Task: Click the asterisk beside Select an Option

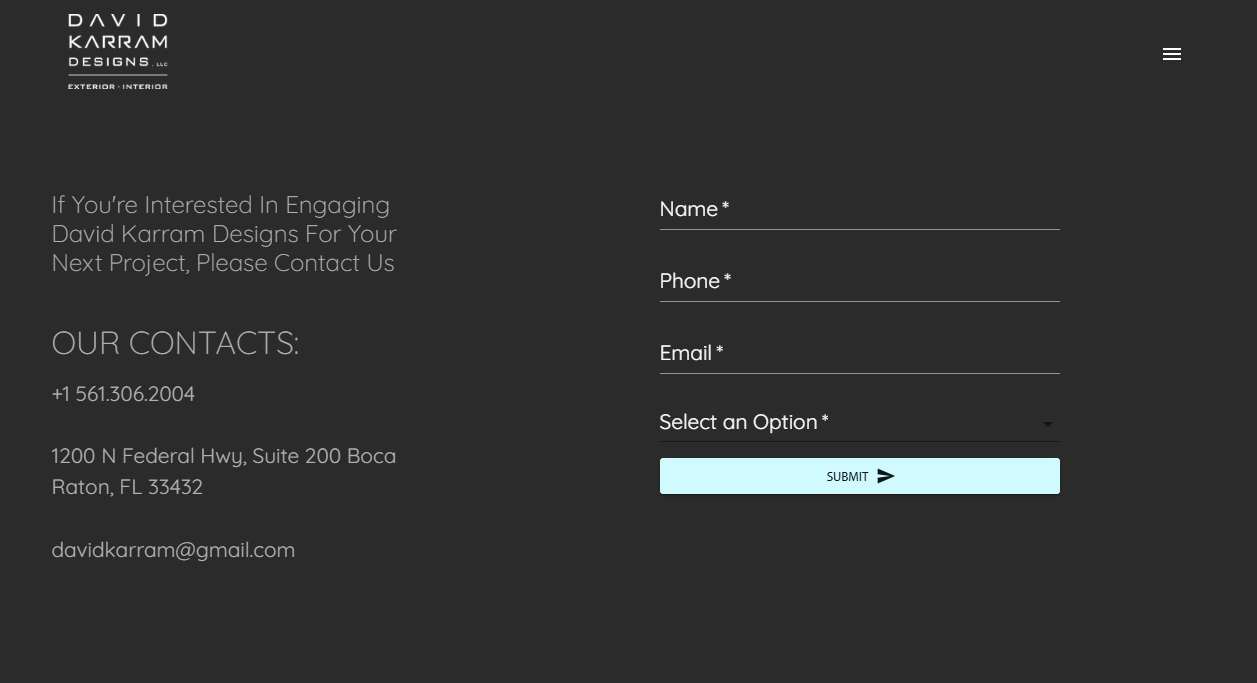Action: coord(825,420)
